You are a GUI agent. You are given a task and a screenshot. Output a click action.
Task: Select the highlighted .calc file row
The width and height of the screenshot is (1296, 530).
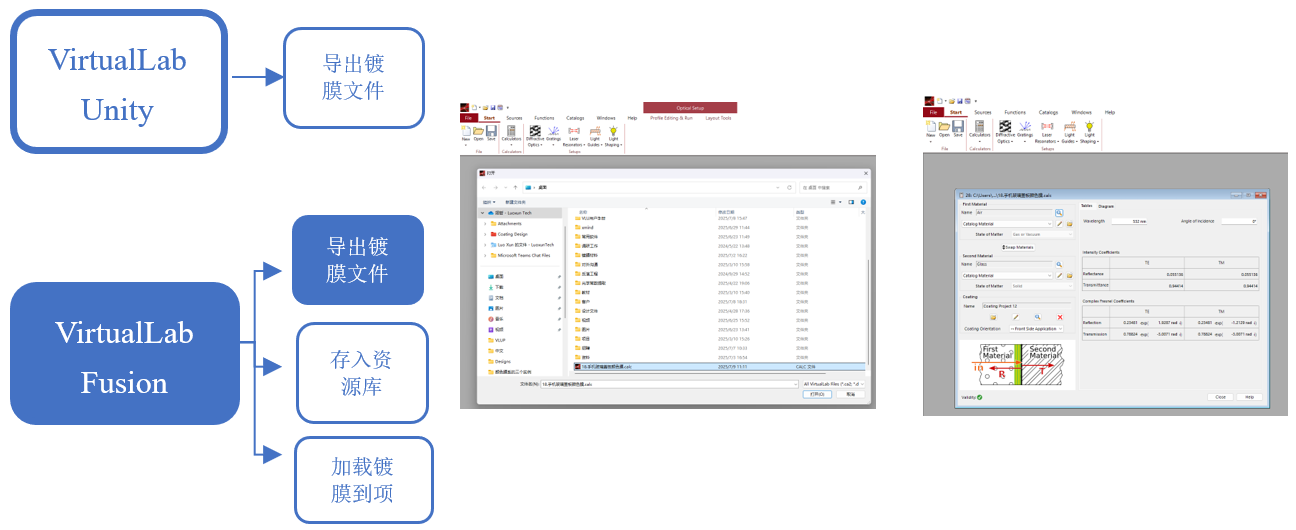tap(719, 367)
